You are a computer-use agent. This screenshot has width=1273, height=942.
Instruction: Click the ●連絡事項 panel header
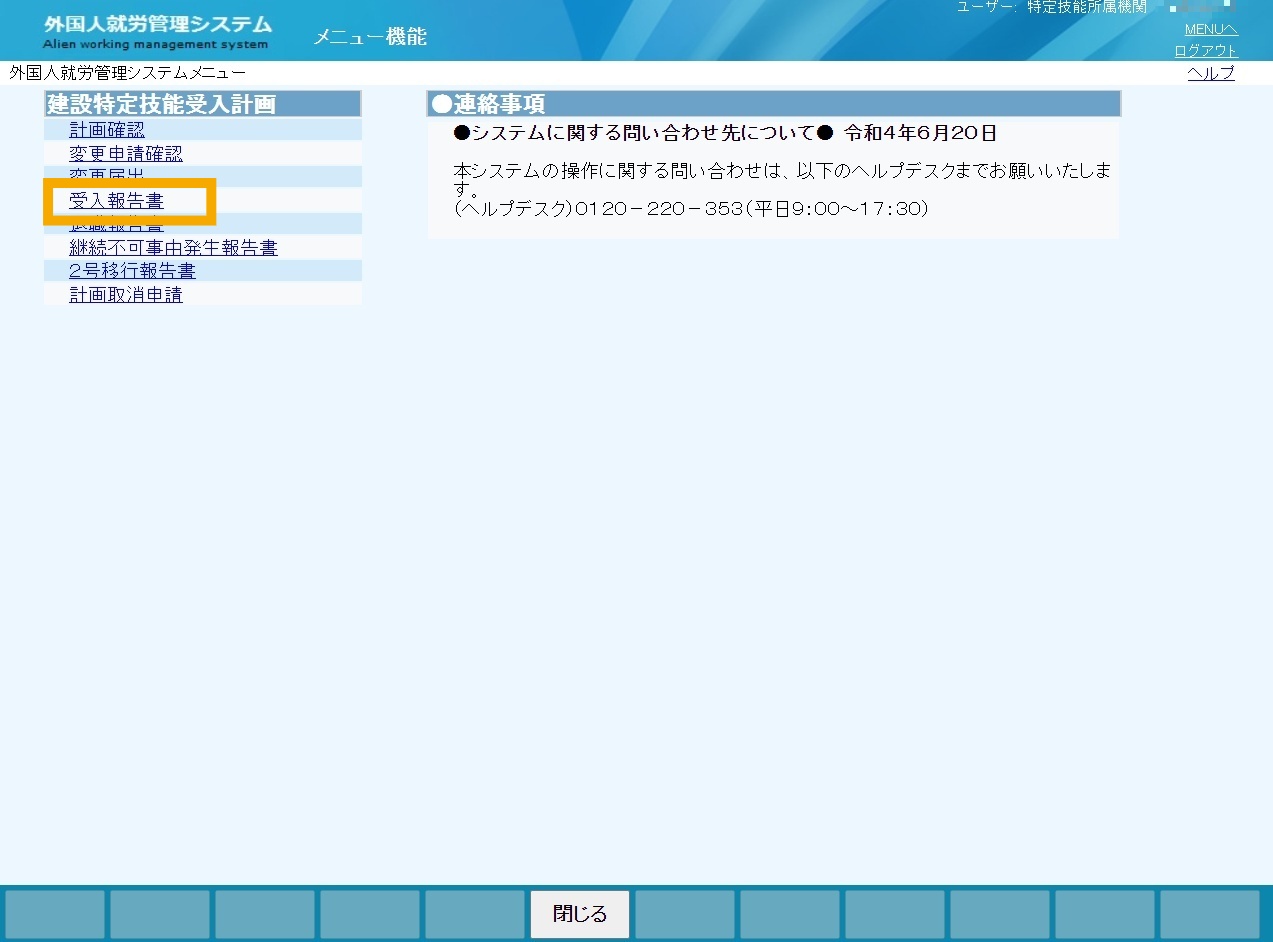(x=774, y=104)
